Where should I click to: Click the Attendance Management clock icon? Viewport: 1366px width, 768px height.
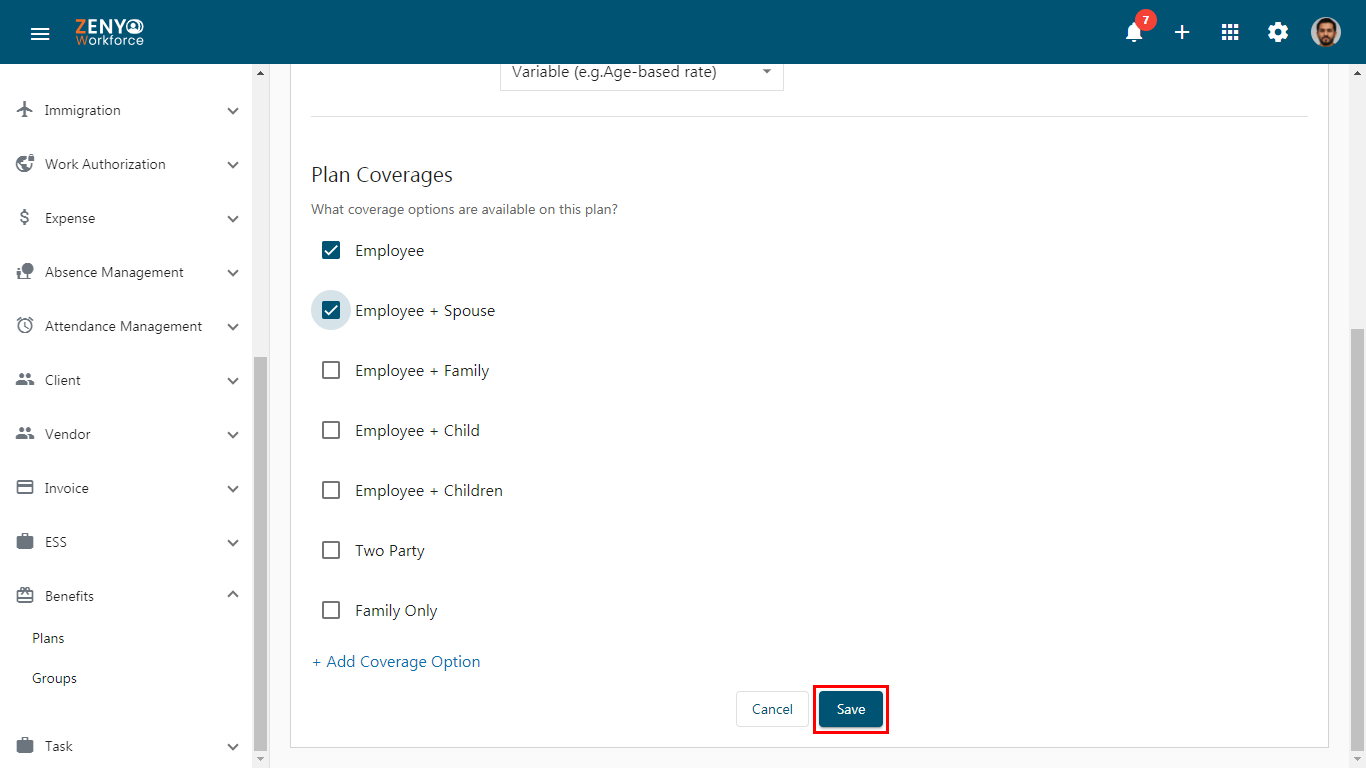[25, 326]
